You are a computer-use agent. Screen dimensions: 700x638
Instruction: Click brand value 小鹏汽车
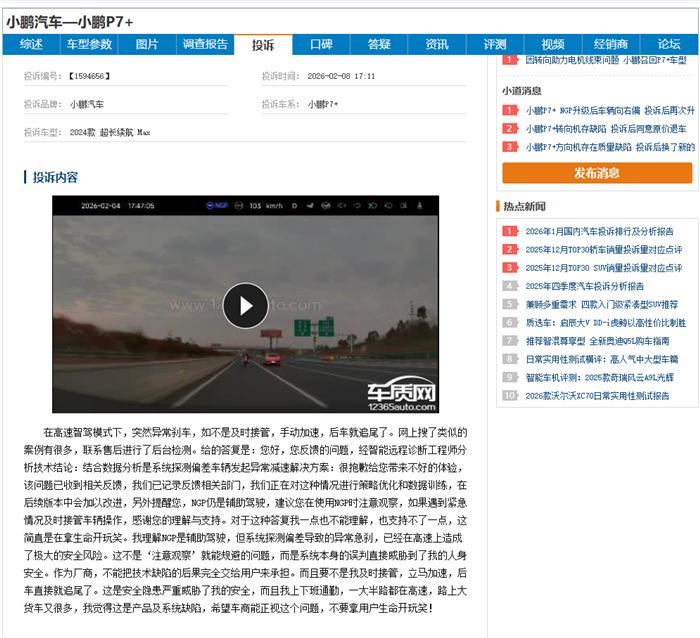87,104
